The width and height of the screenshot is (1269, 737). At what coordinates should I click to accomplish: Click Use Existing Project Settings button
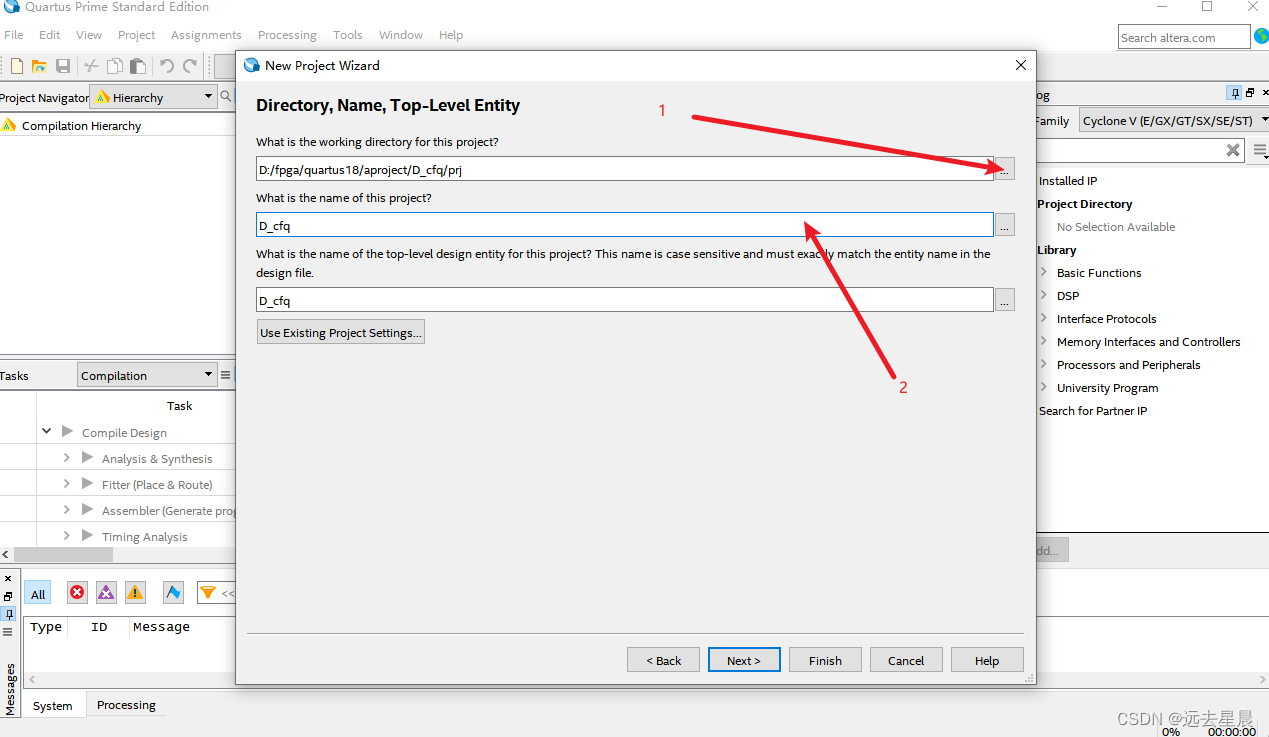pyautogui.click(x=341, y=332)
